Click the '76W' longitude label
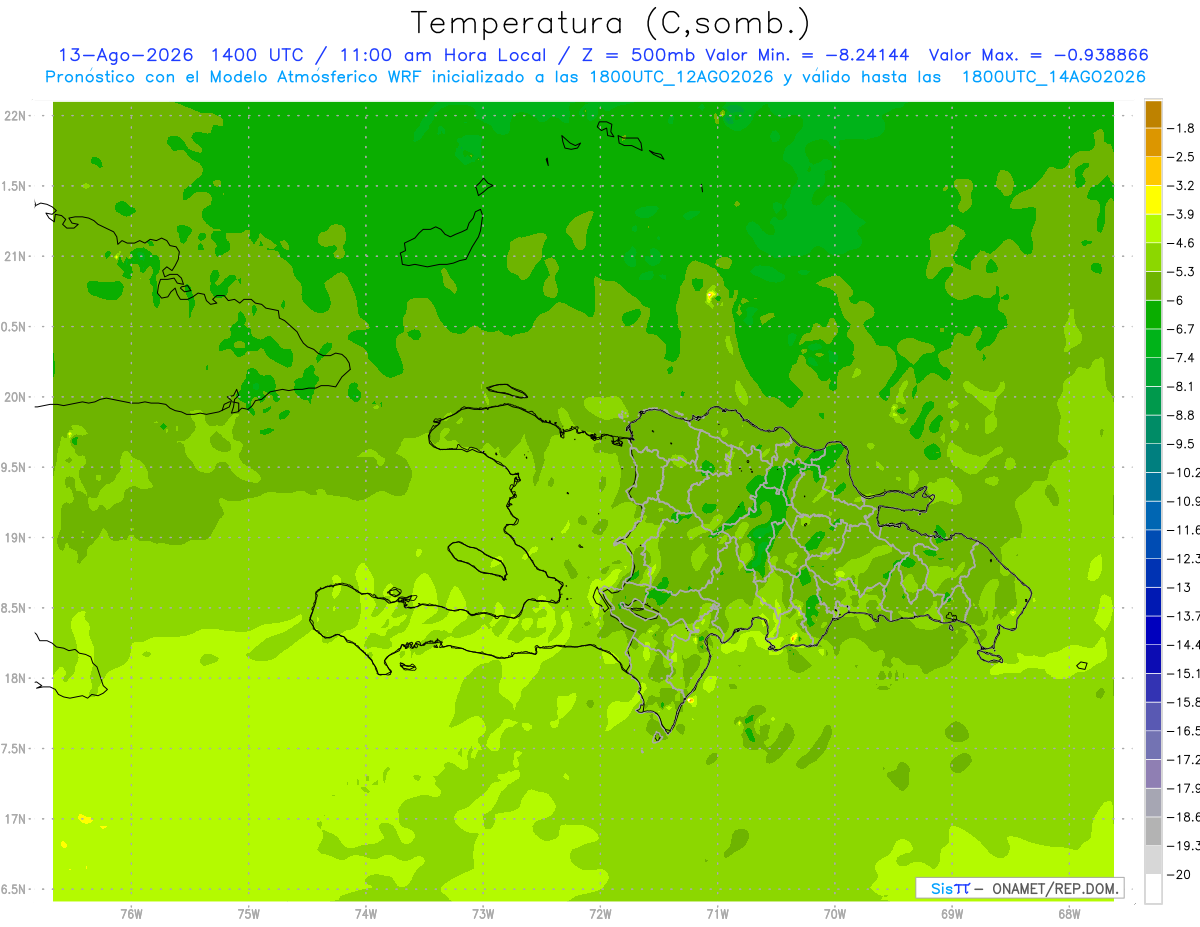 pos(131,914)
